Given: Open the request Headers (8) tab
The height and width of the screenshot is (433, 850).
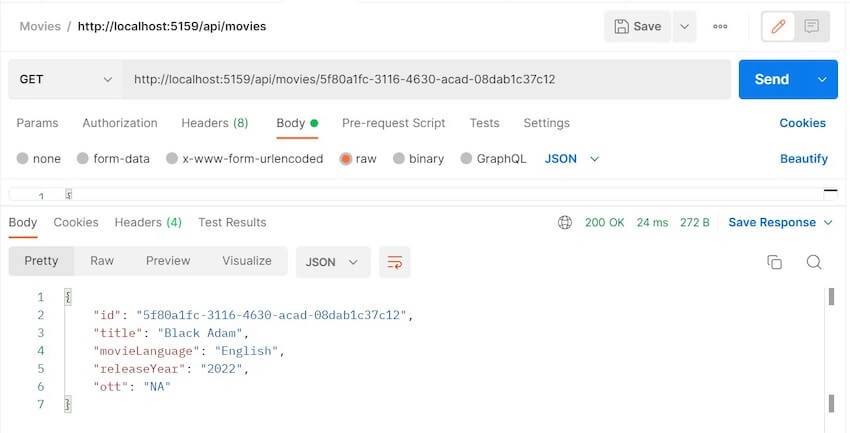Looking at the screenshot, I should point(215,123).
